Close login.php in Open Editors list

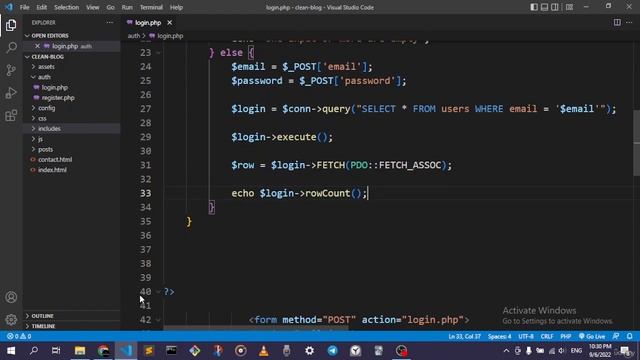(x=37, y=46)
